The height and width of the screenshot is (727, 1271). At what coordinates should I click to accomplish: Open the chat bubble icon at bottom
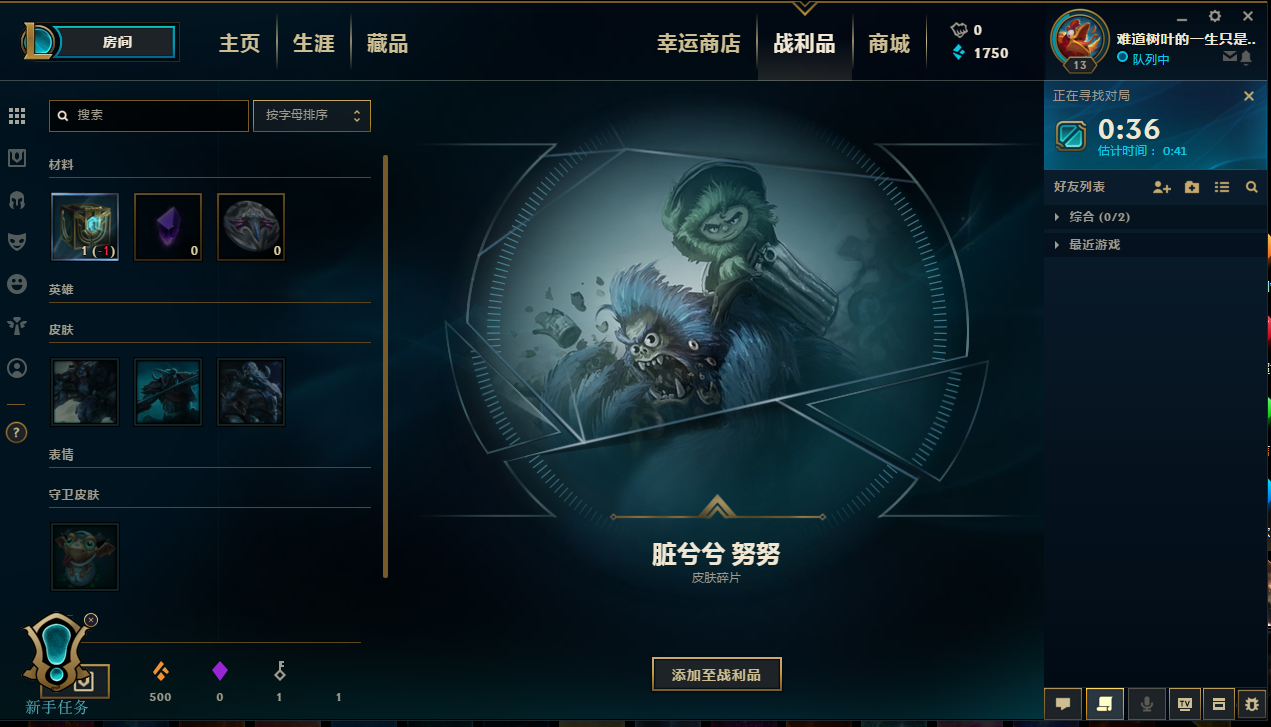tap(1063, 704)
